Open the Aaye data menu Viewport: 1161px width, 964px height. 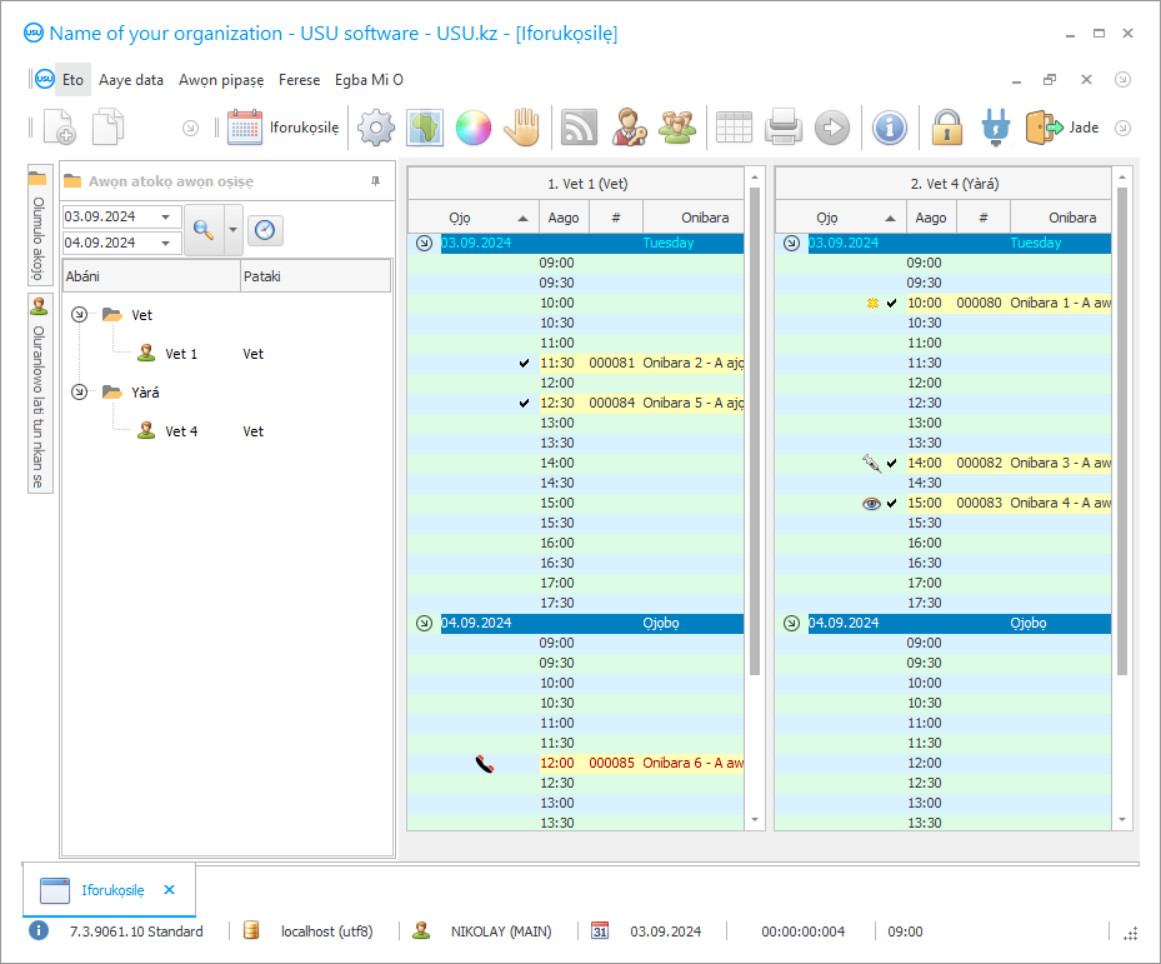click(131, 80)
